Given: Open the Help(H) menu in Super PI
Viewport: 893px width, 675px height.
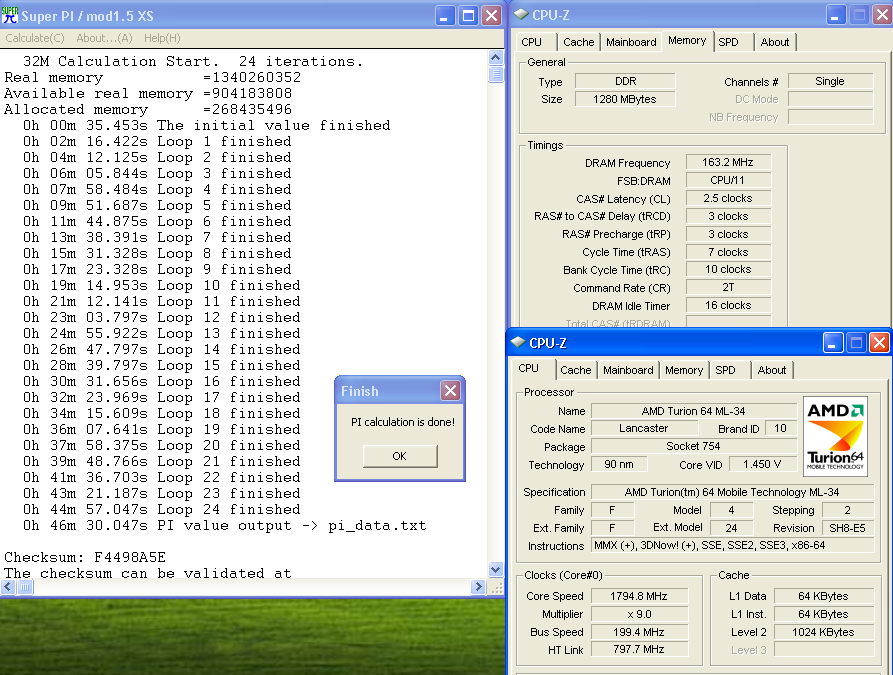Looking at the screenshot, I should click(162, 38).
